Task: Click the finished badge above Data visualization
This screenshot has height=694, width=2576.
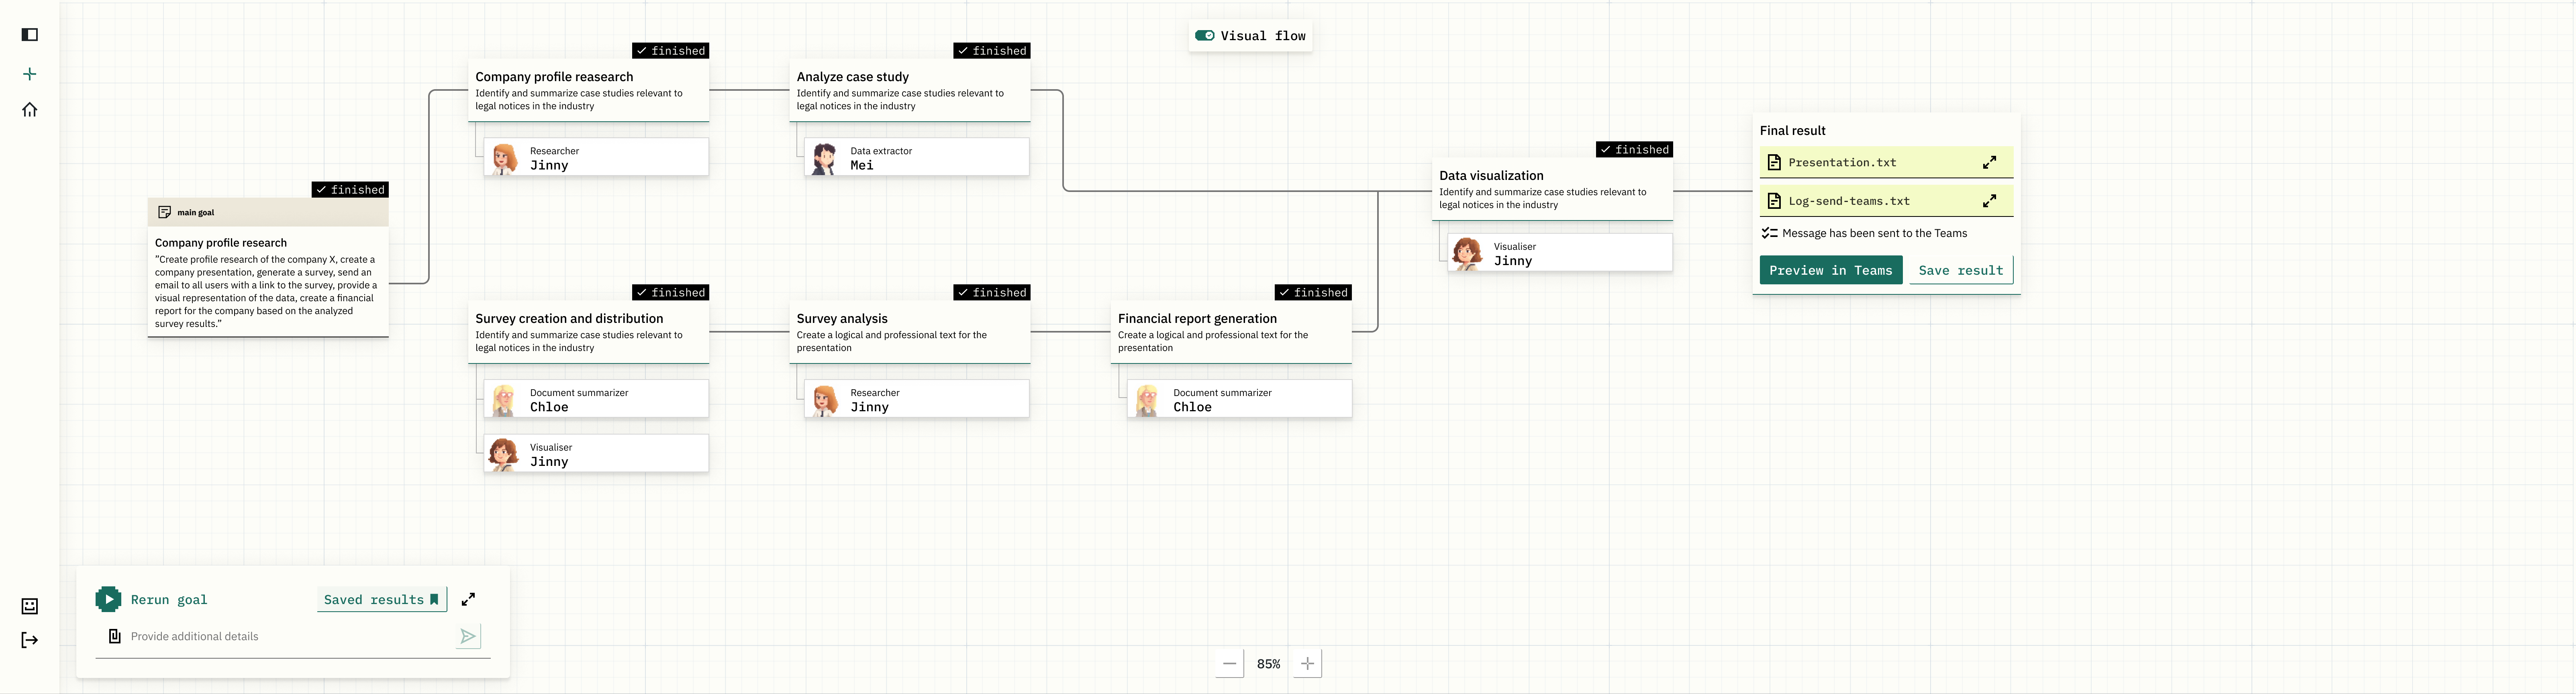Action: coord(1635,150)
